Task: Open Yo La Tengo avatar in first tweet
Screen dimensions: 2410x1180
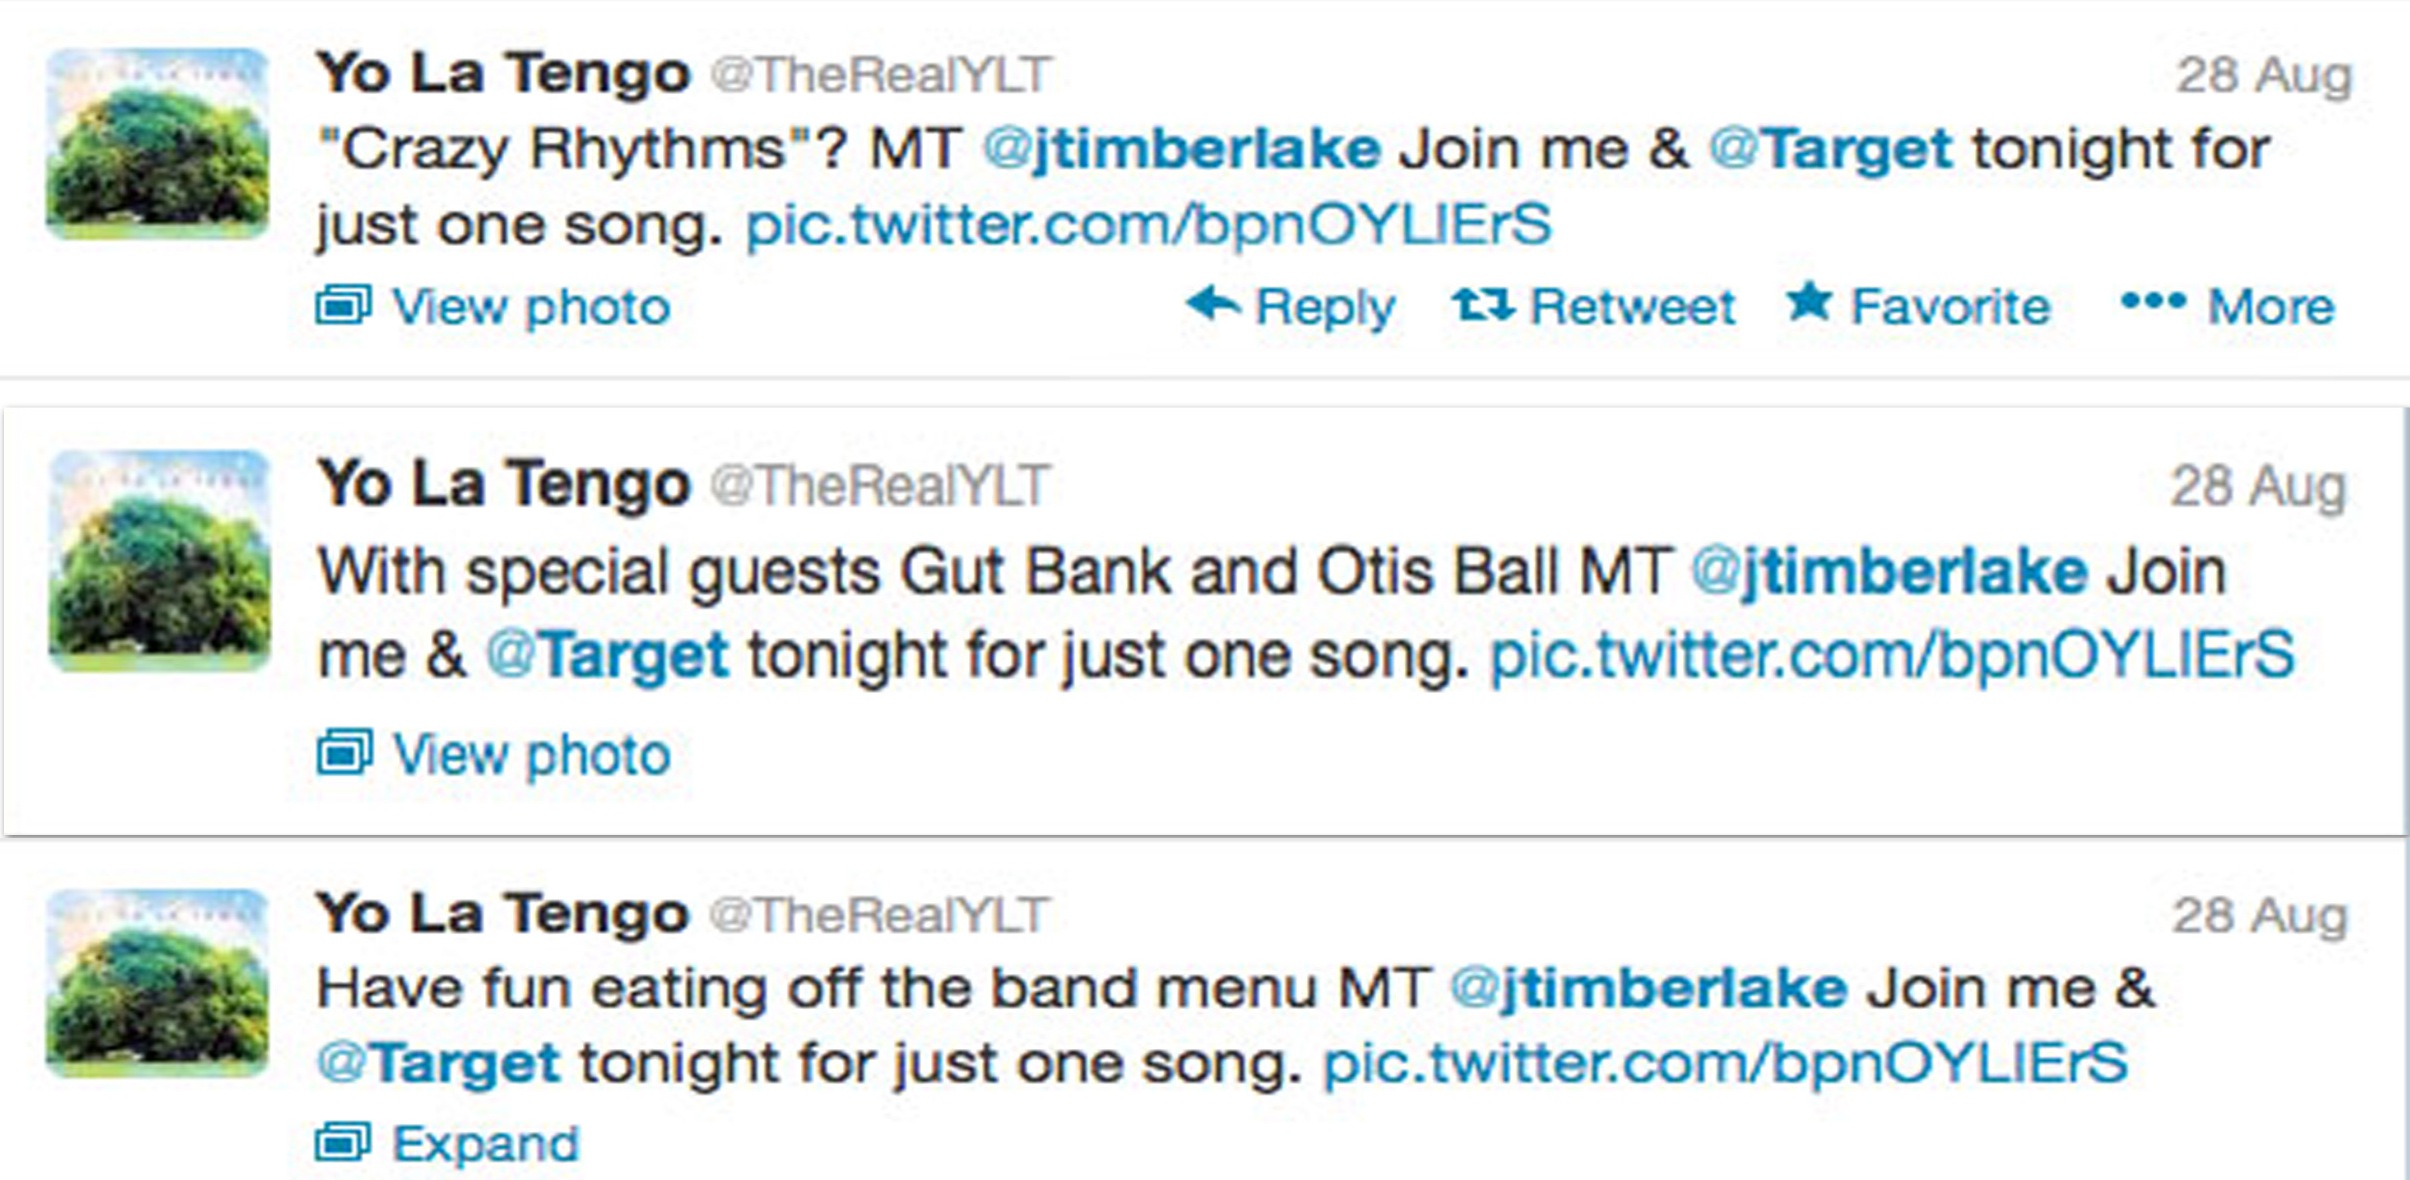Action: 158,144
